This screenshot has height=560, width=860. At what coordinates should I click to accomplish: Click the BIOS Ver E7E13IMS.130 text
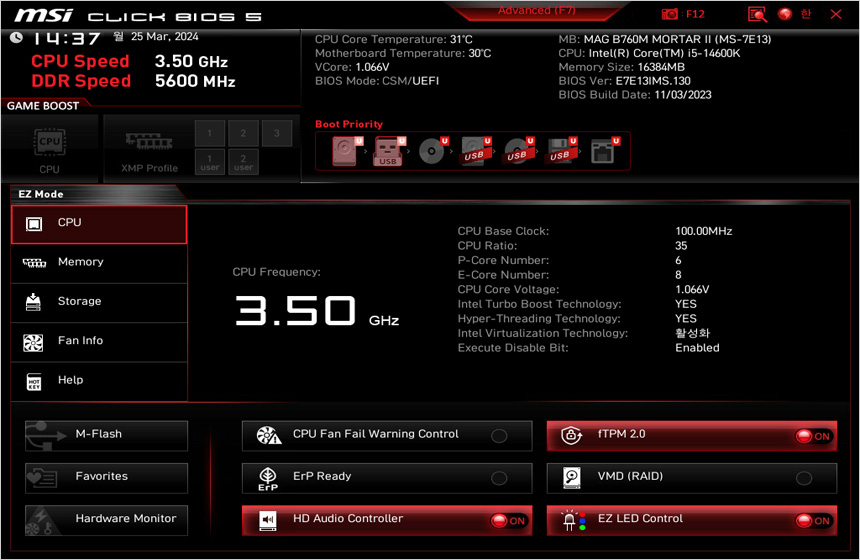[x=624, y=81]
